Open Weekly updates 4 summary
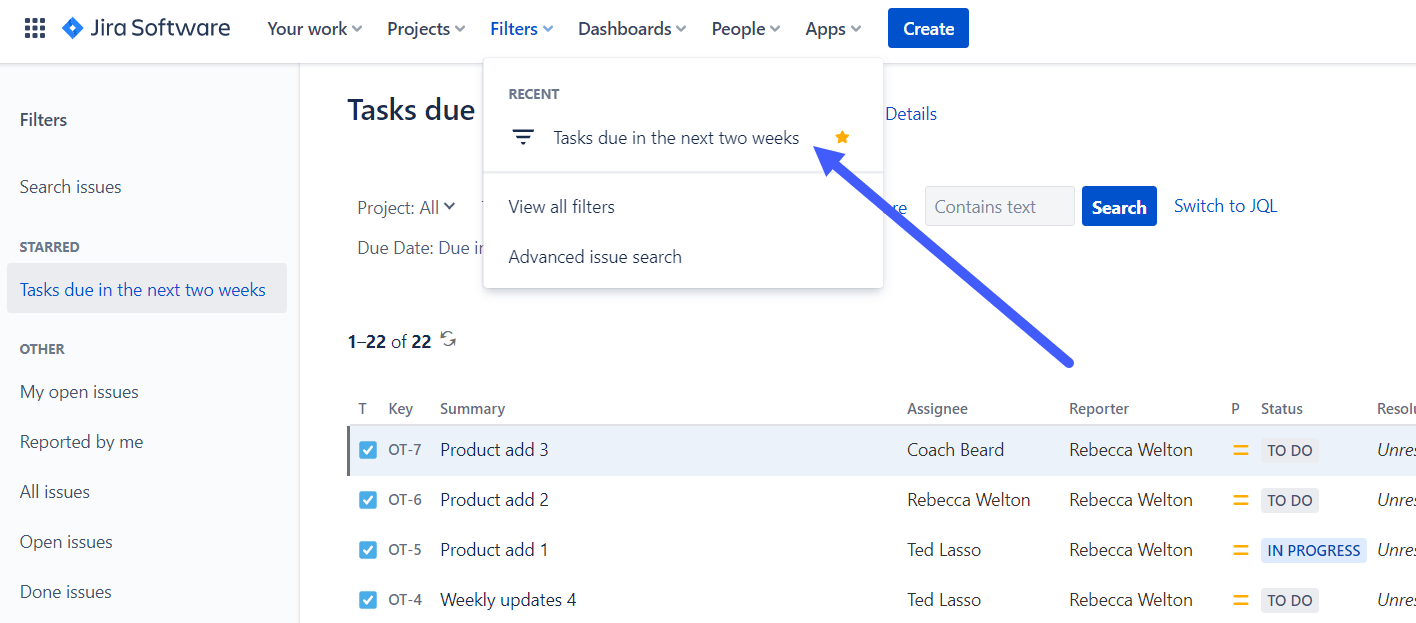1416x623 pixels. coord(508,600)
